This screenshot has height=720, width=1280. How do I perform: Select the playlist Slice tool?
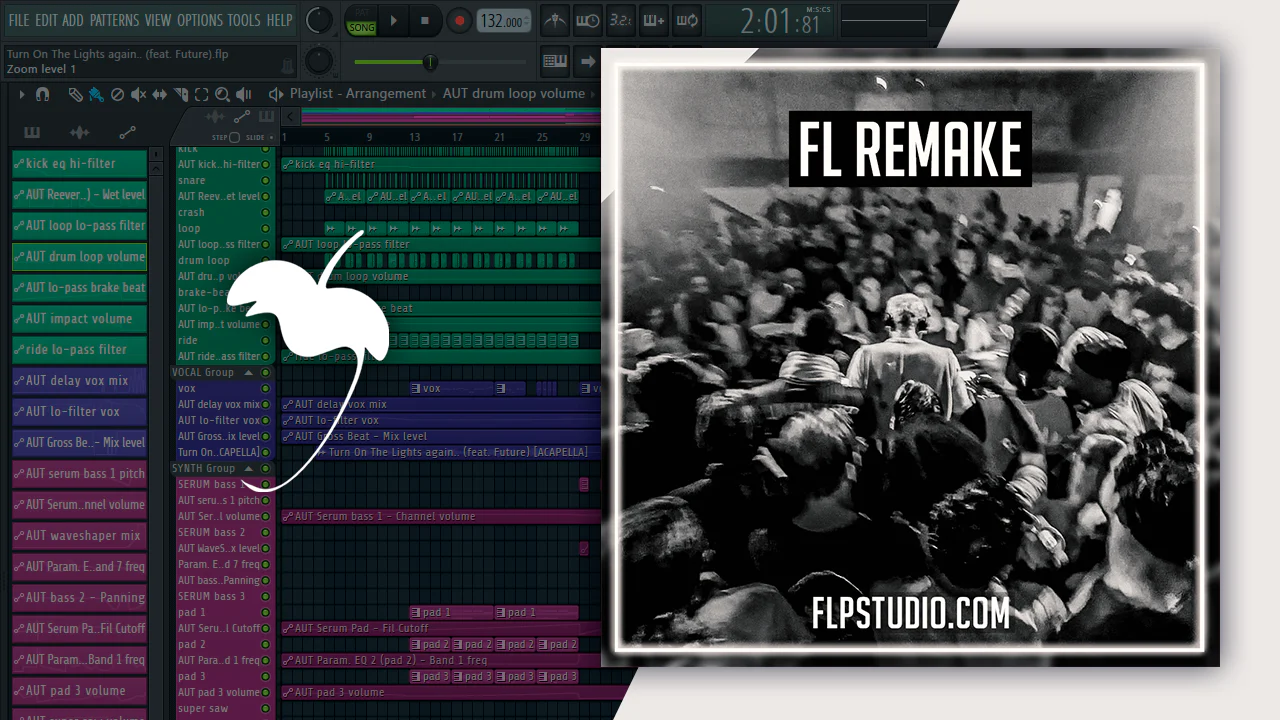pos(181,94)
